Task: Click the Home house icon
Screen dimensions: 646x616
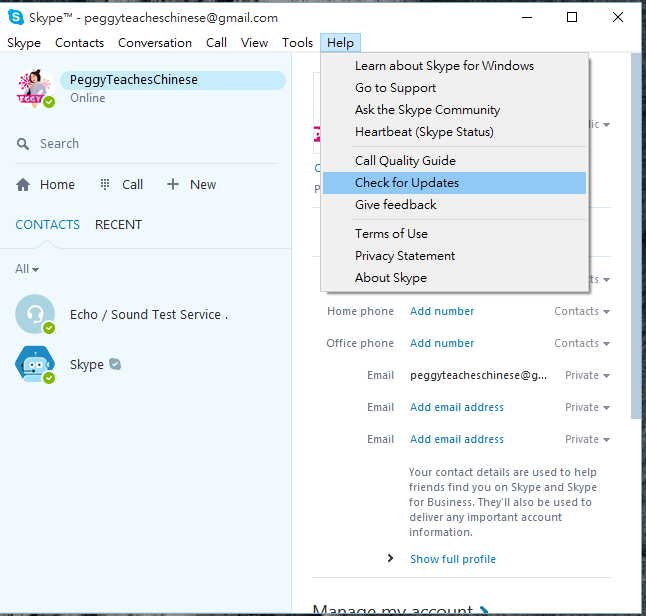Action: (23, 185)
